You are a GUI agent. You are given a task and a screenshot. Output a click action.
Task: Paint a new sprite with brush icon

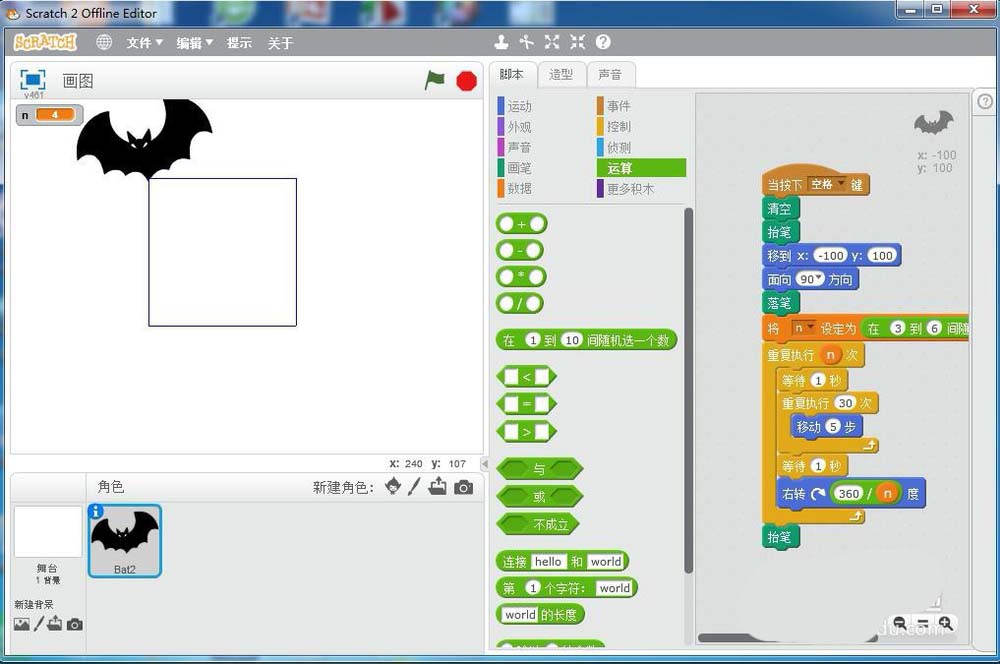[414, 487]
